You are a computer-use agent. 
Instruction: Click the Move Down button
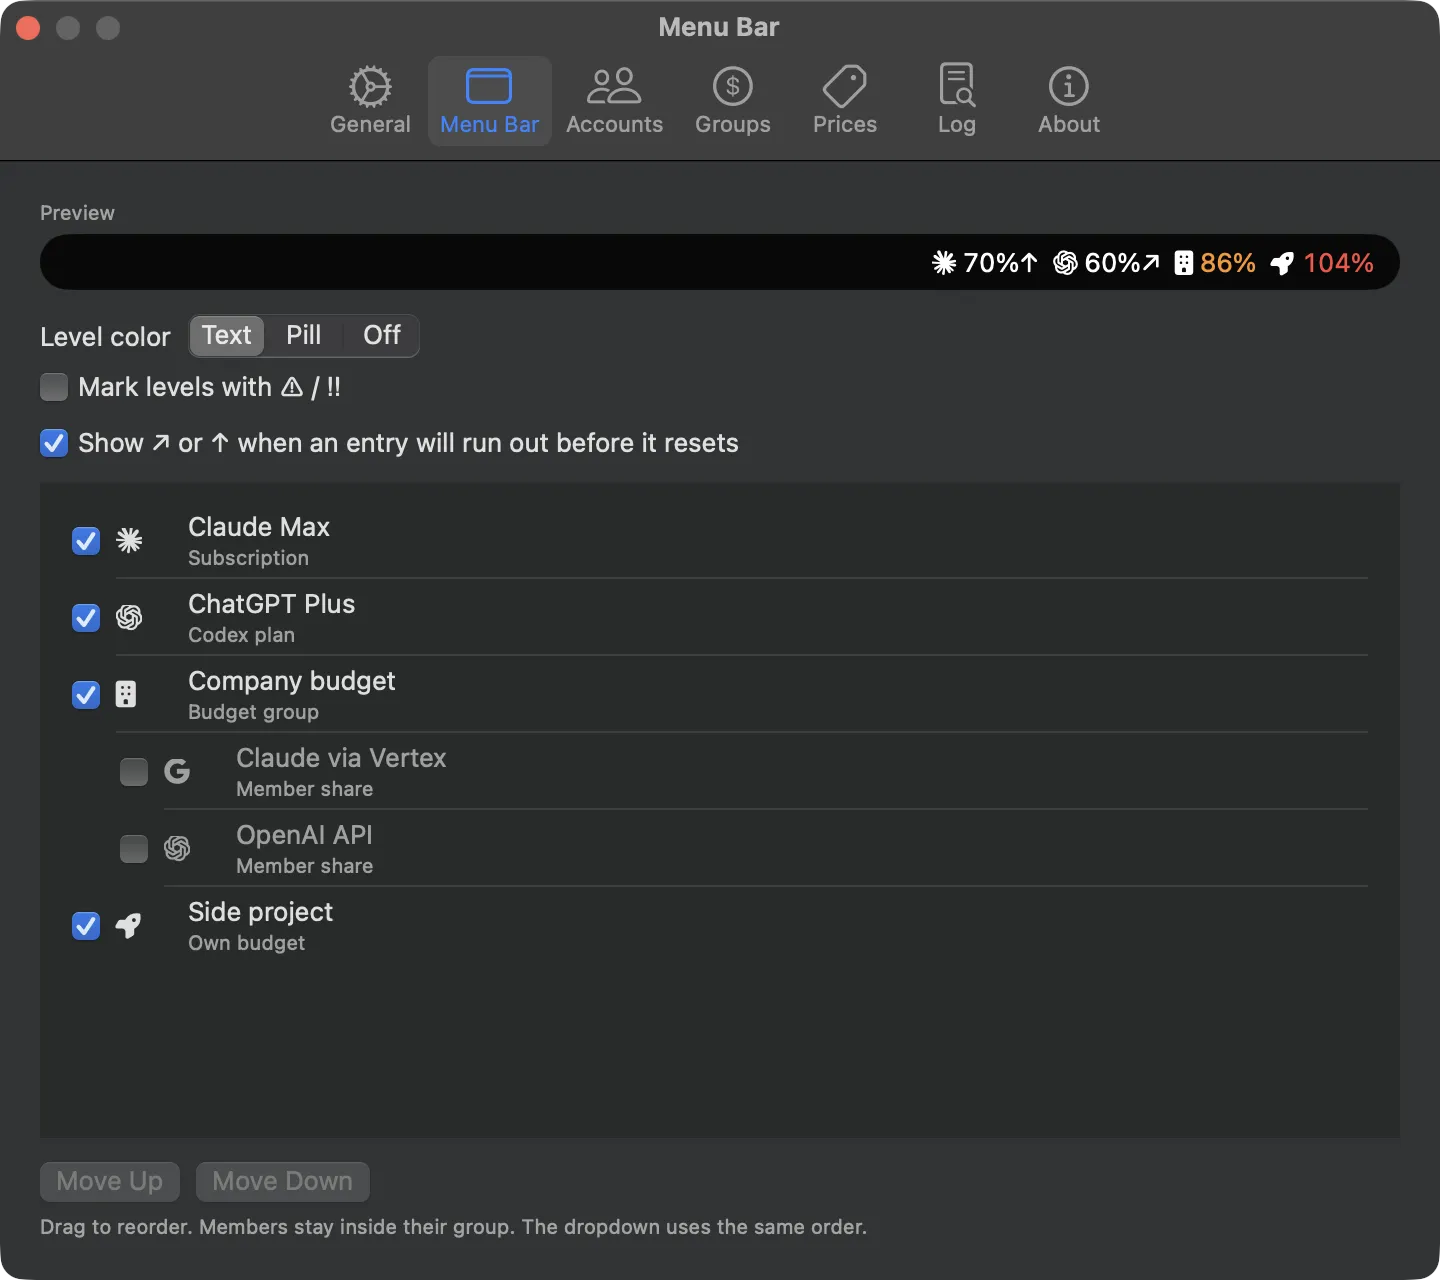[283, 1181]
